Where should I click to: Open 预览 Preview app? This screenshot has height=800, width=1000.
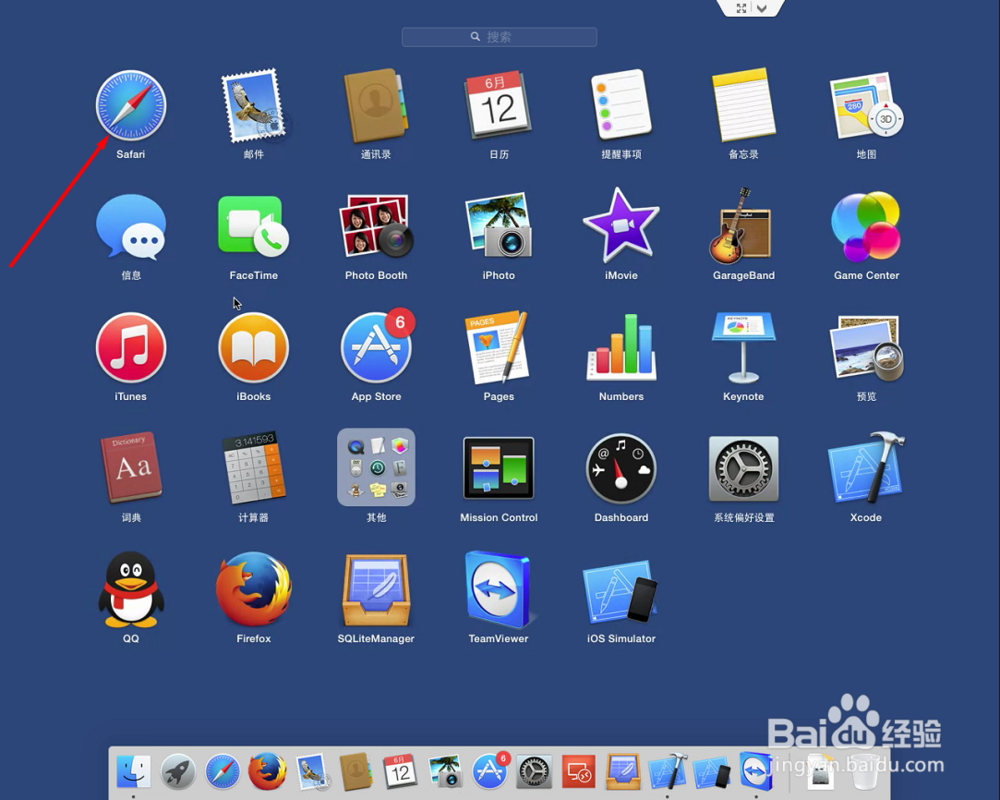point(866,348)
